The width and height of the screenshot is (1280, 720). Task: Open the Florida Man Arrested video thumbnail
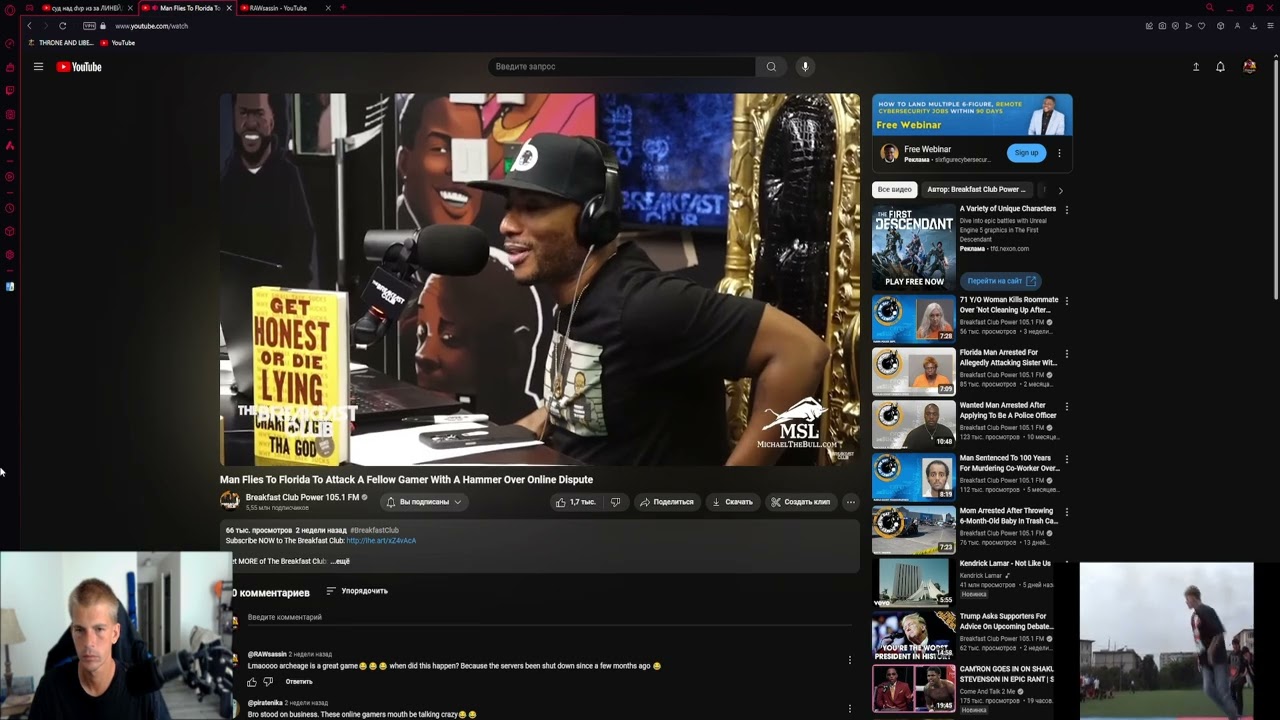(914, 371)
